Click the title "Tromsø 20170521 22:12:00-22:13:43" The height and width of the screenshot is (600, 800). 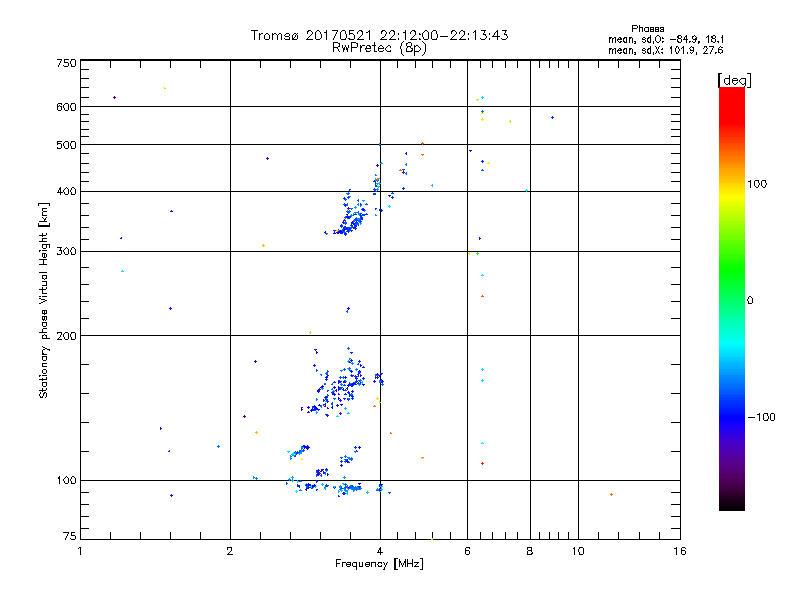click(379, 35)
